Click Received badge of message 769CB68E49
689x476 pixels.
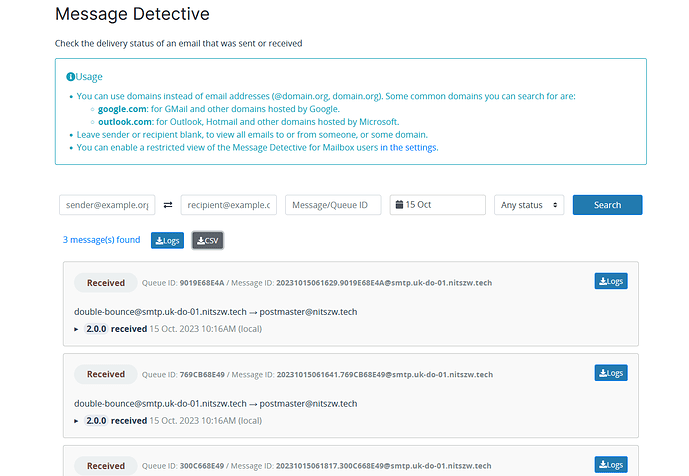[x=106, y=374]
